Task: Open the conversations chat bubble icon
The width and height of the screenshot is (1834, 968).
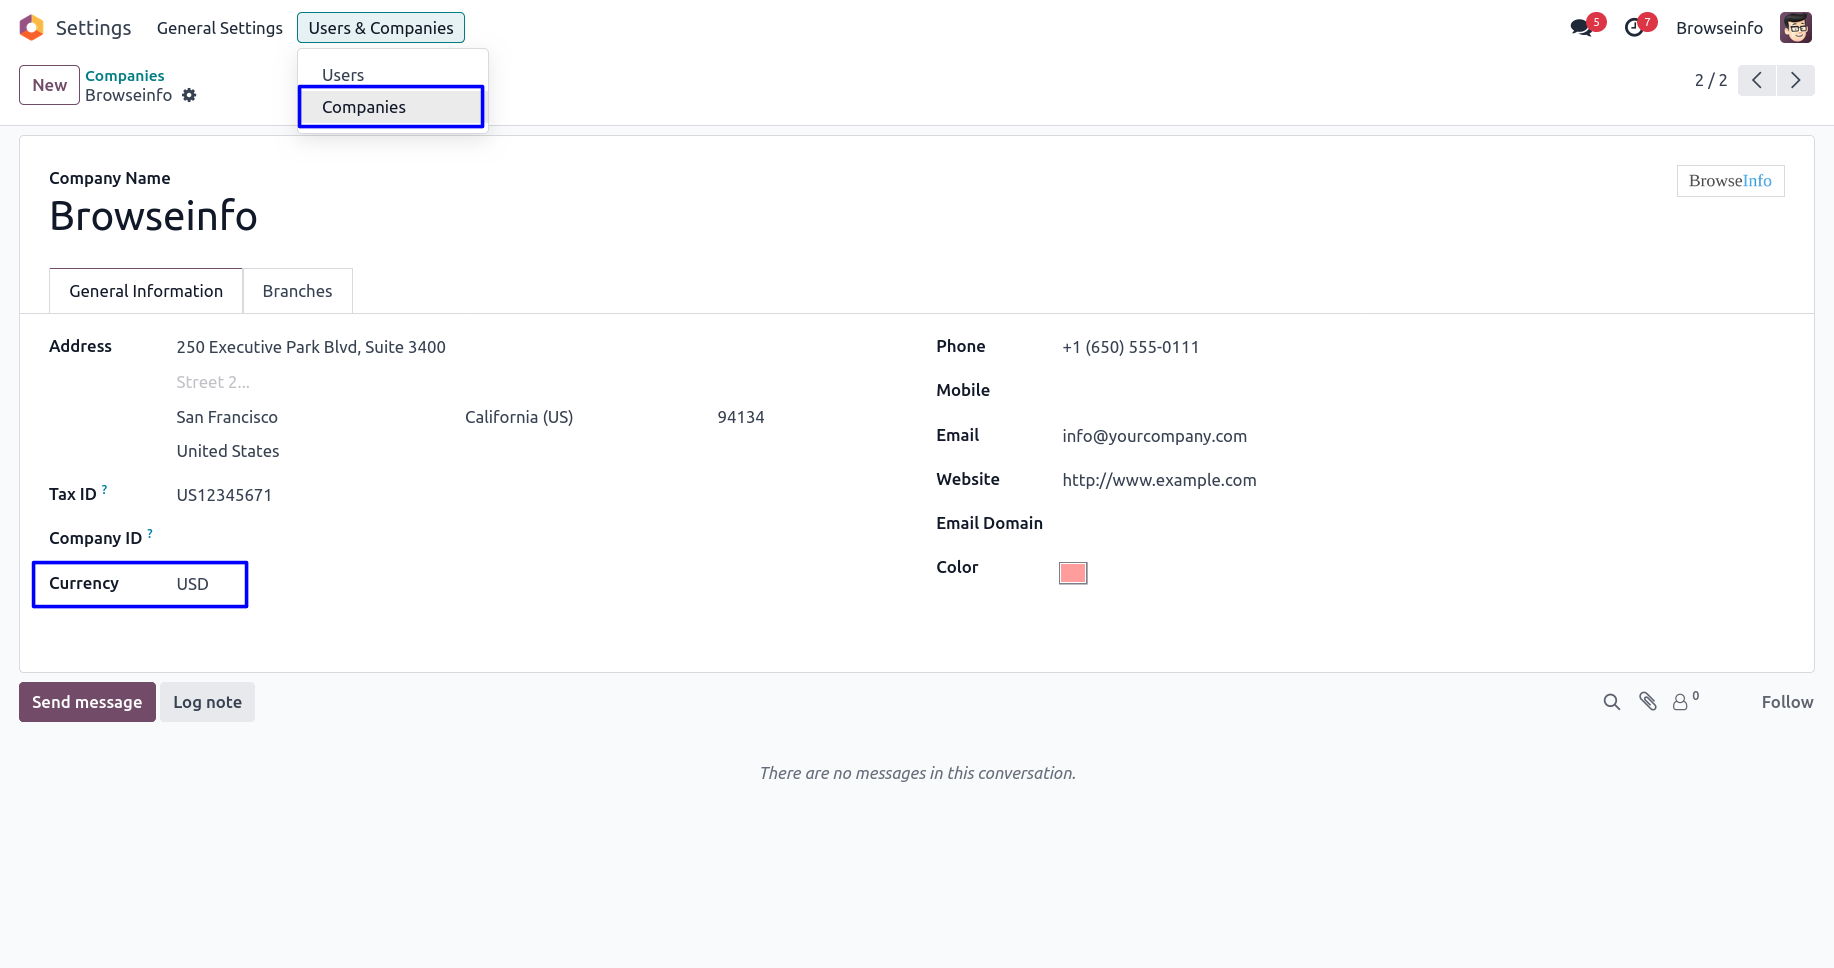Action: (1581, 28)
